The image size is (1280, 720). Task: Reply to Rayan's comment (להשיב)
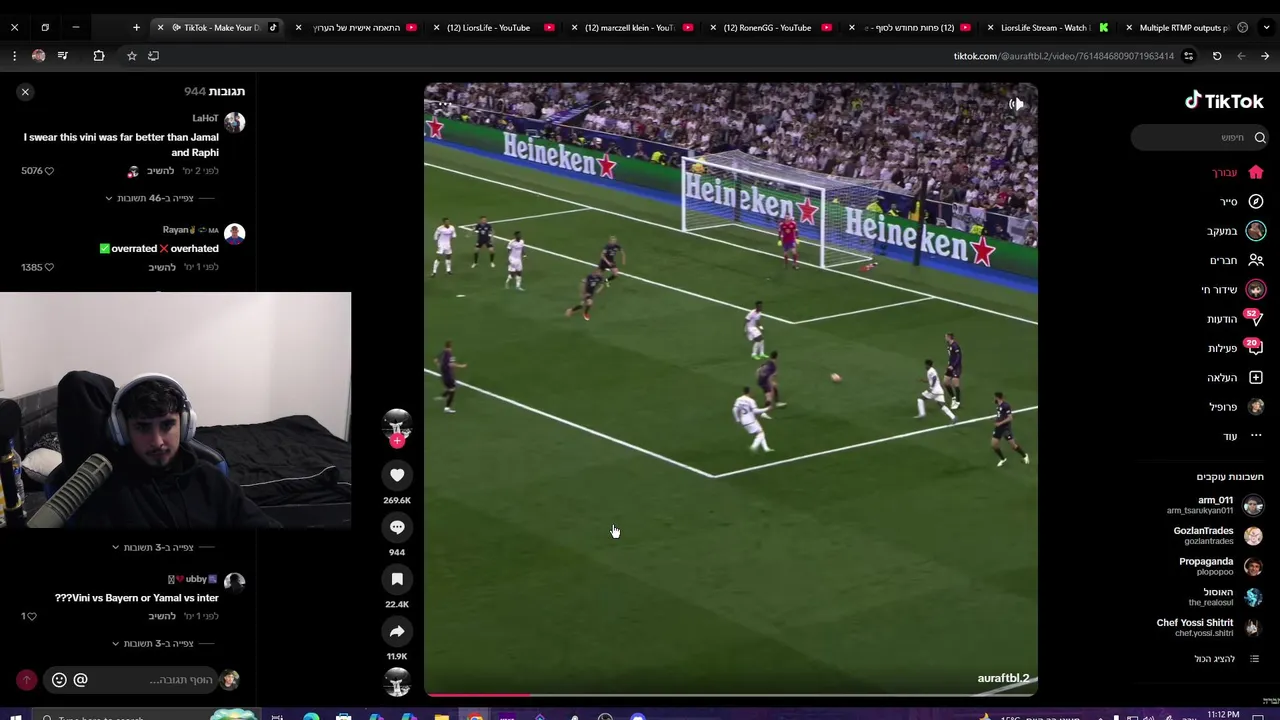click(162, 267)
